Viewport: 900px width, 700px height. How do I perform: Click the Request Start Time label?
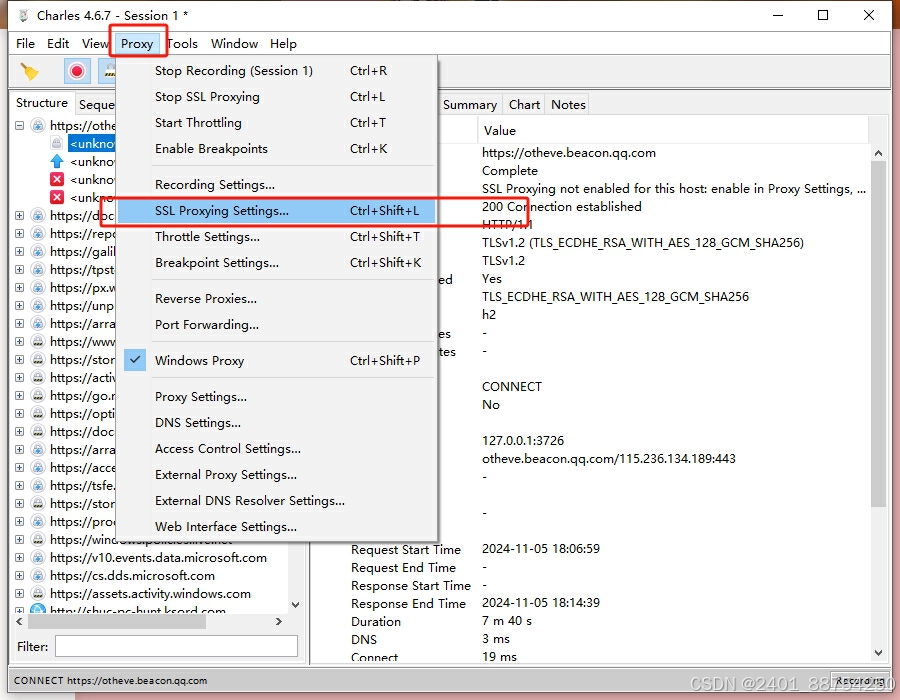406,550
